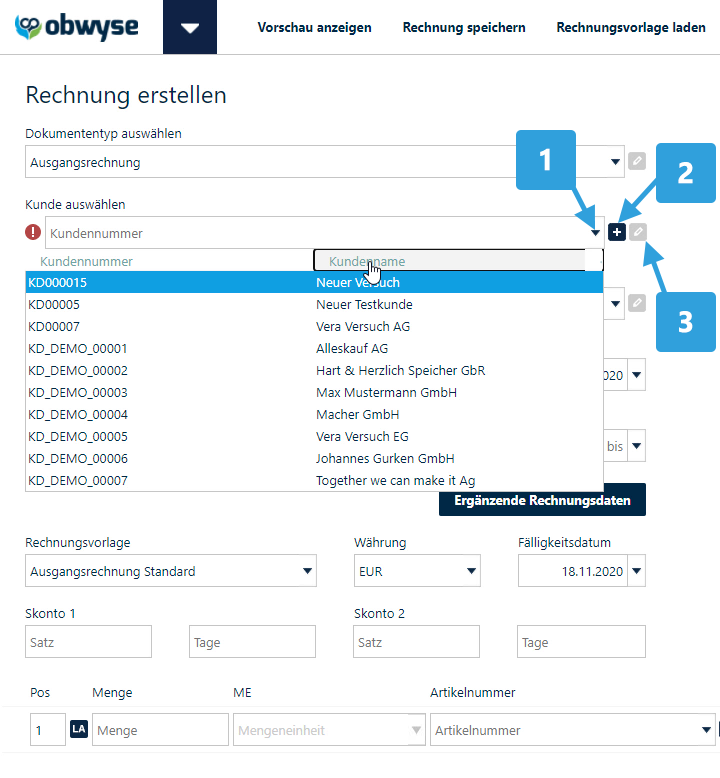Collapse the customer list via Kundennummer dropdown arrow

point(595,233)
